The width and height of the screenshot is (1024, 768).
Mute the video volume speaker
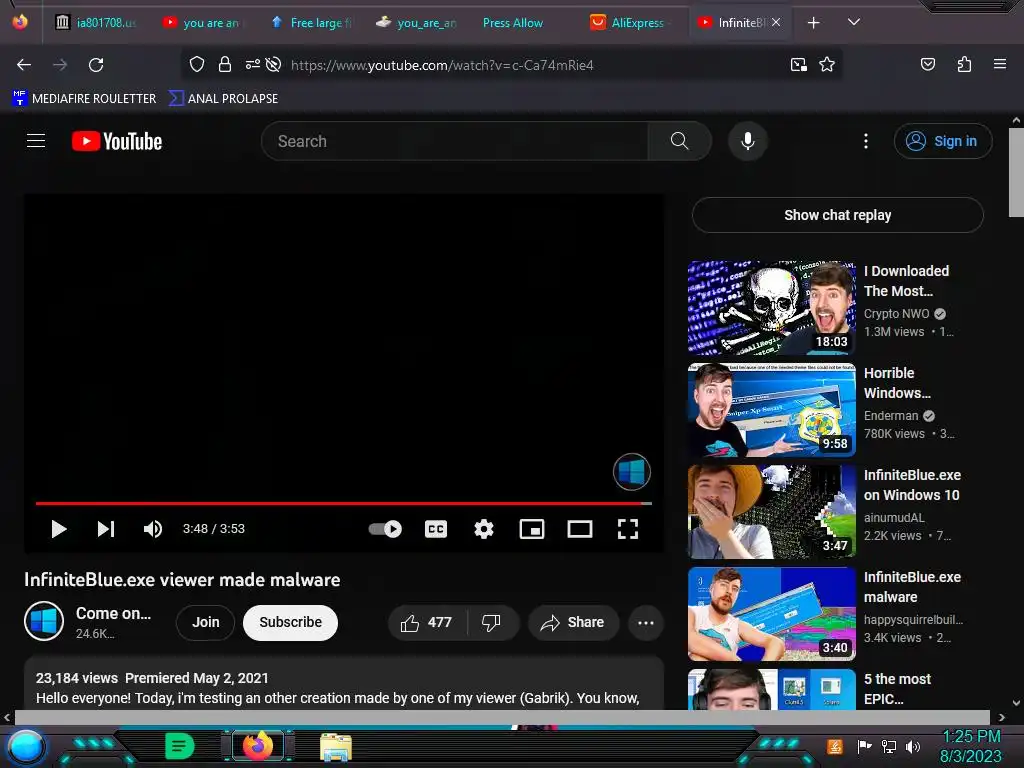coord(153,529)
